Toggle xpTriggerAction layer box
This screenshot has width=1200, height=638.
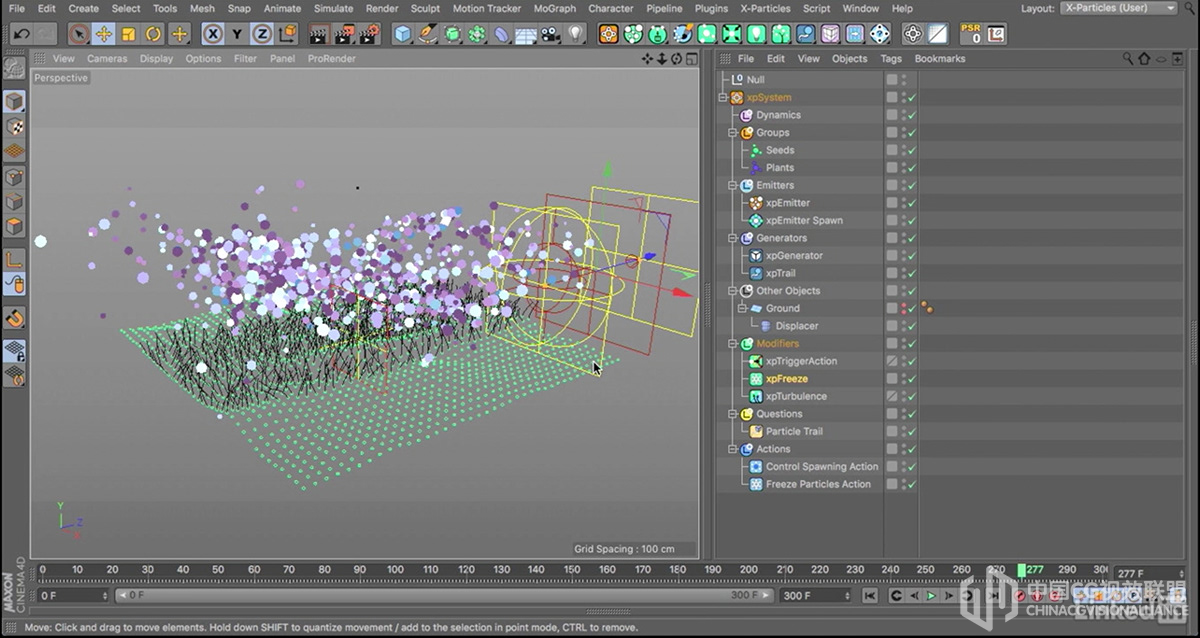pos(892,361)
